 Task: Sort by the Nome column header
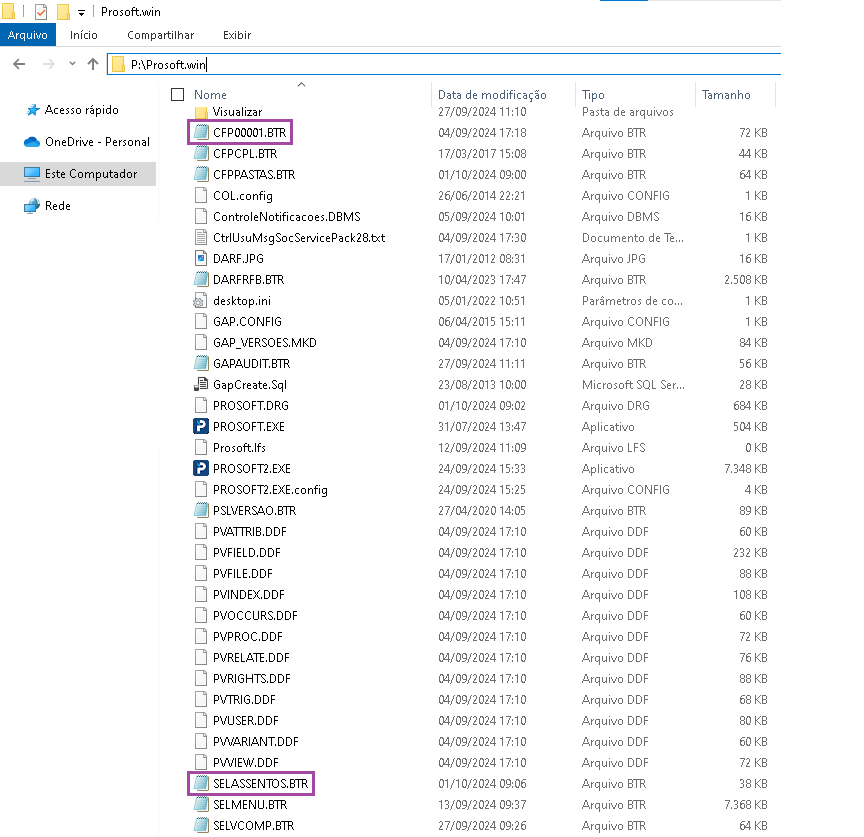210,95
